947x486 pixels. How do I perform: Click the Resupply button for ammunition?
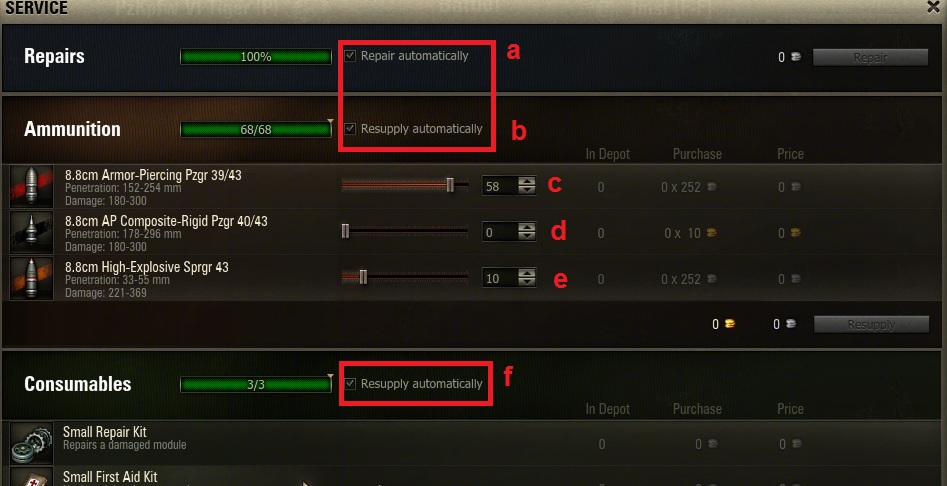[x=871, y=324]
